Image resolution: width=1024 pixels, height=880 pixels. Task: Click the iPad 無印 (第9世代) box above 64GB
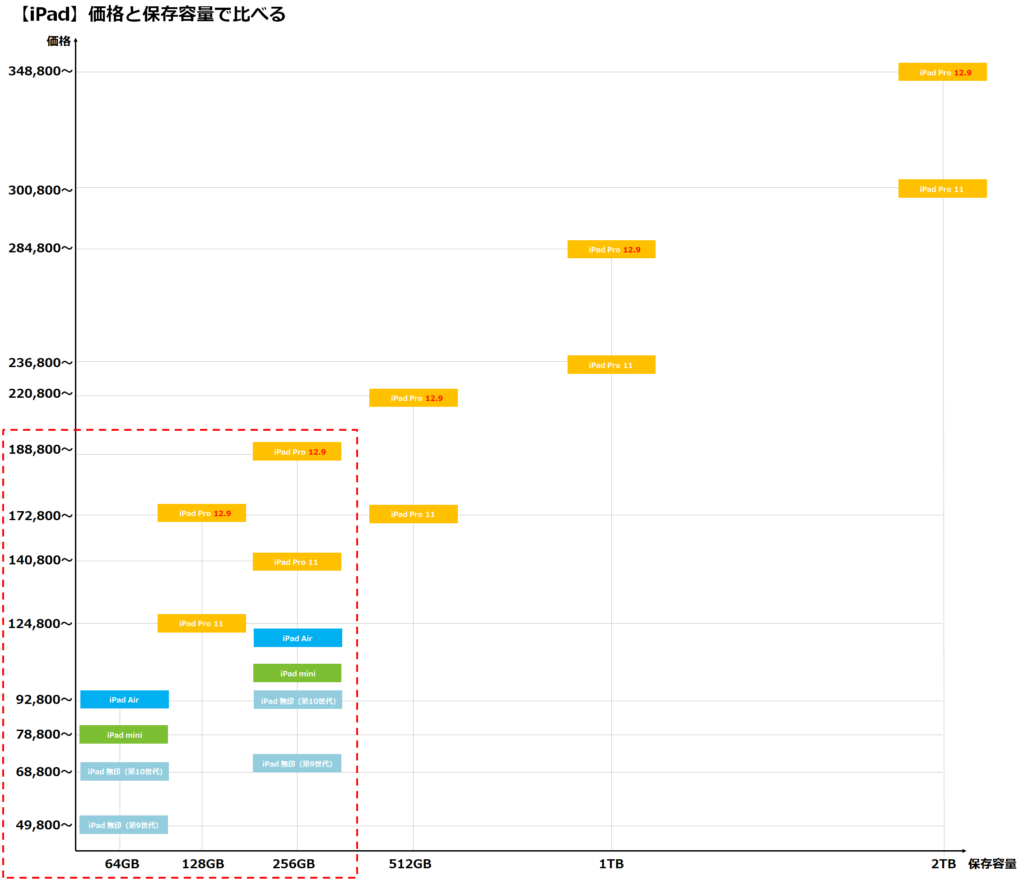[x=124, y=825]
